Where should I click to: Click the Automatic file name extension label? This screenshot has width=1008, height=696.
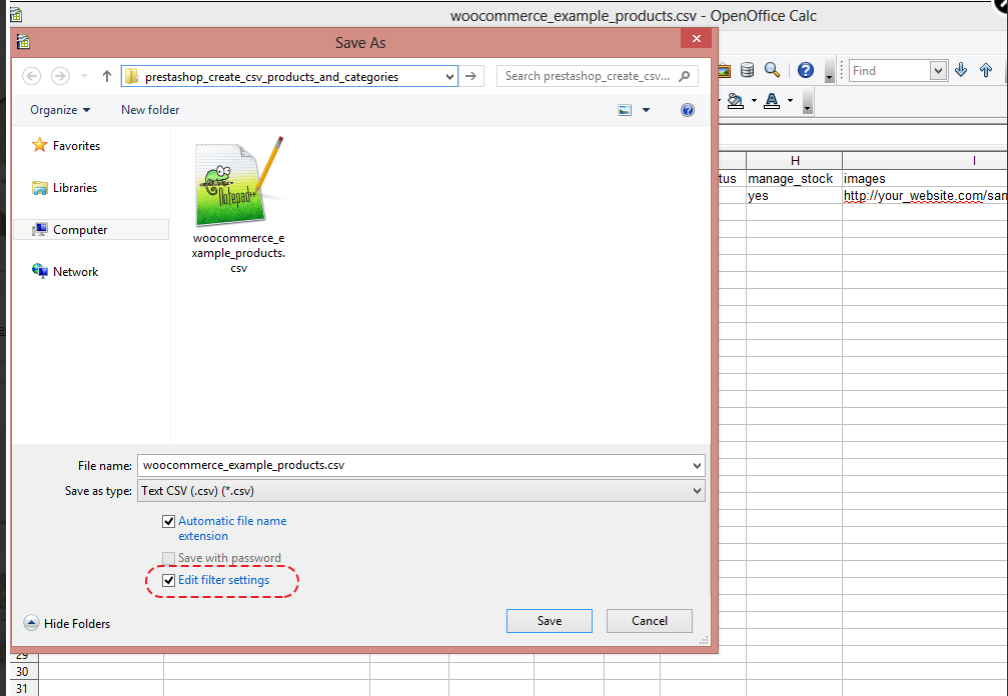point(232,528)
